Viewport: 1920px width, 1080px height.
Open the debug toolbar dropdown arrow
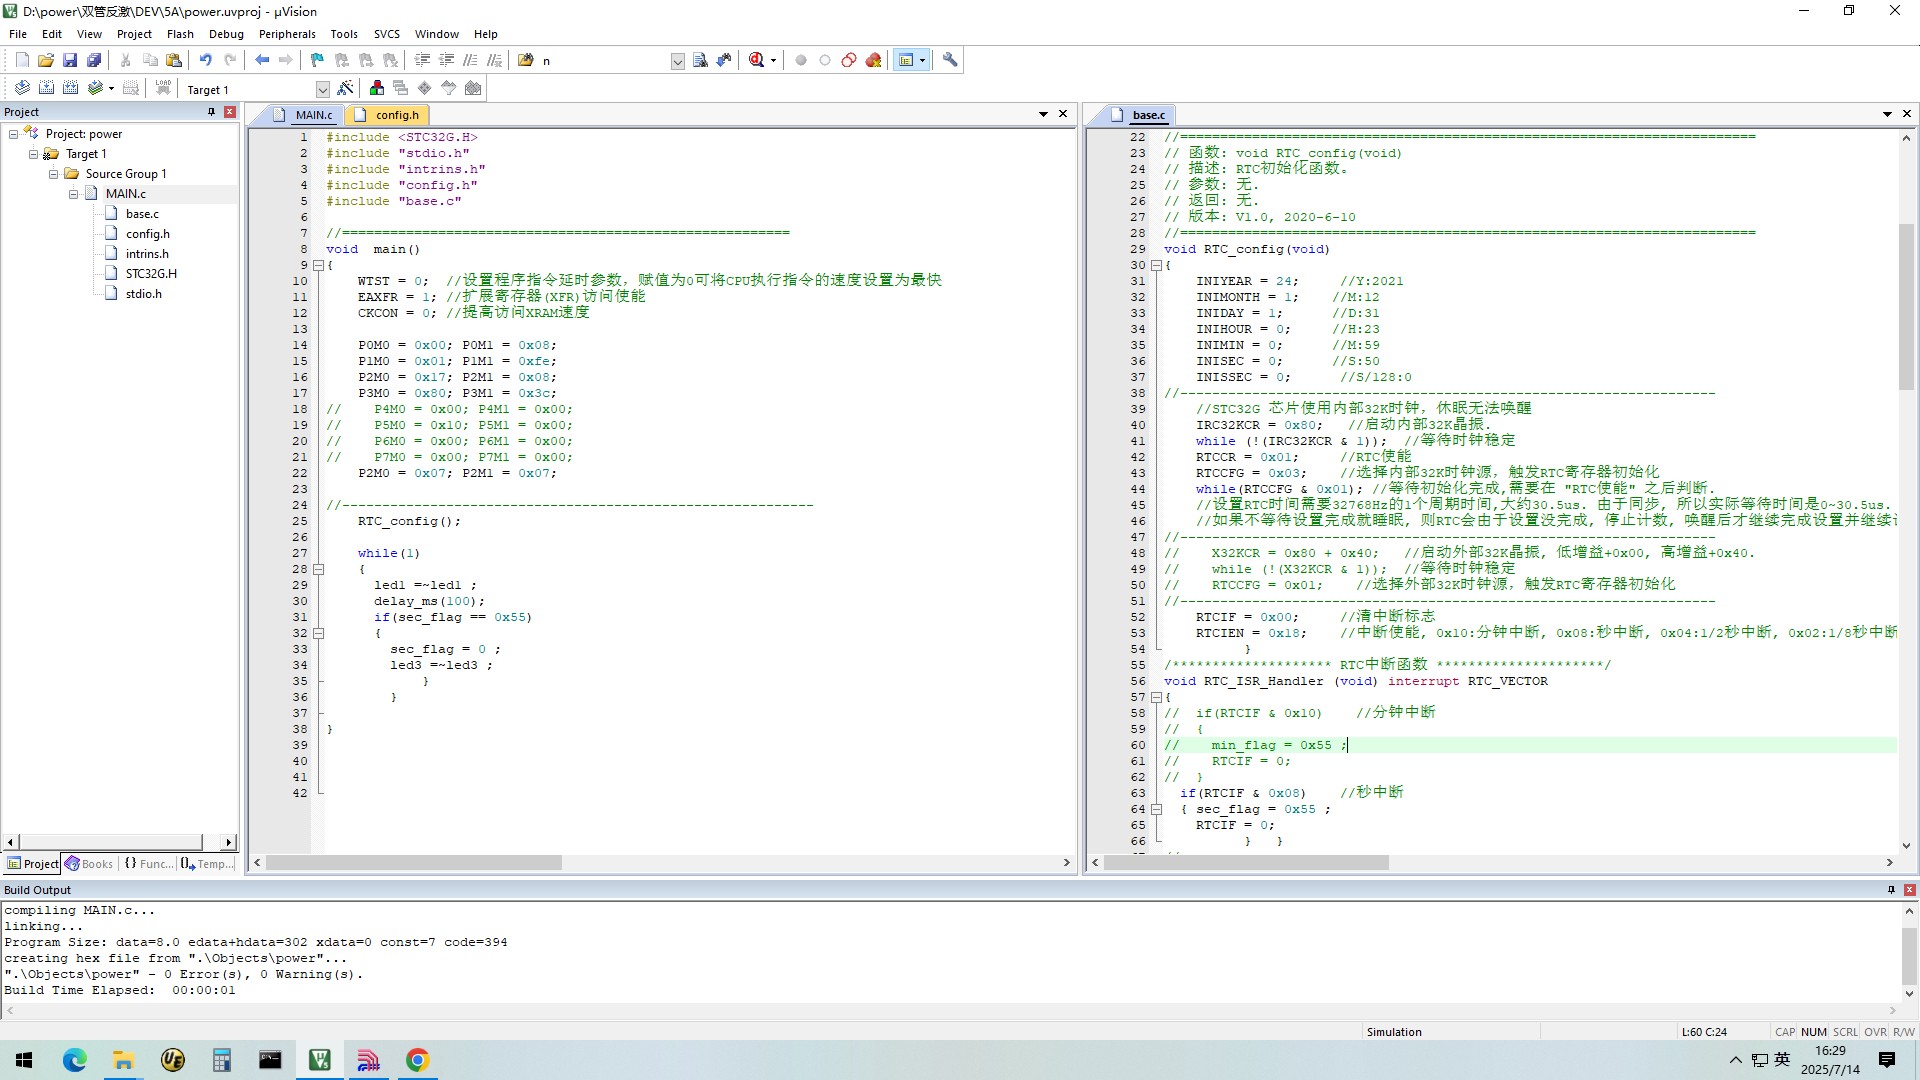click(x=773, y=60)
